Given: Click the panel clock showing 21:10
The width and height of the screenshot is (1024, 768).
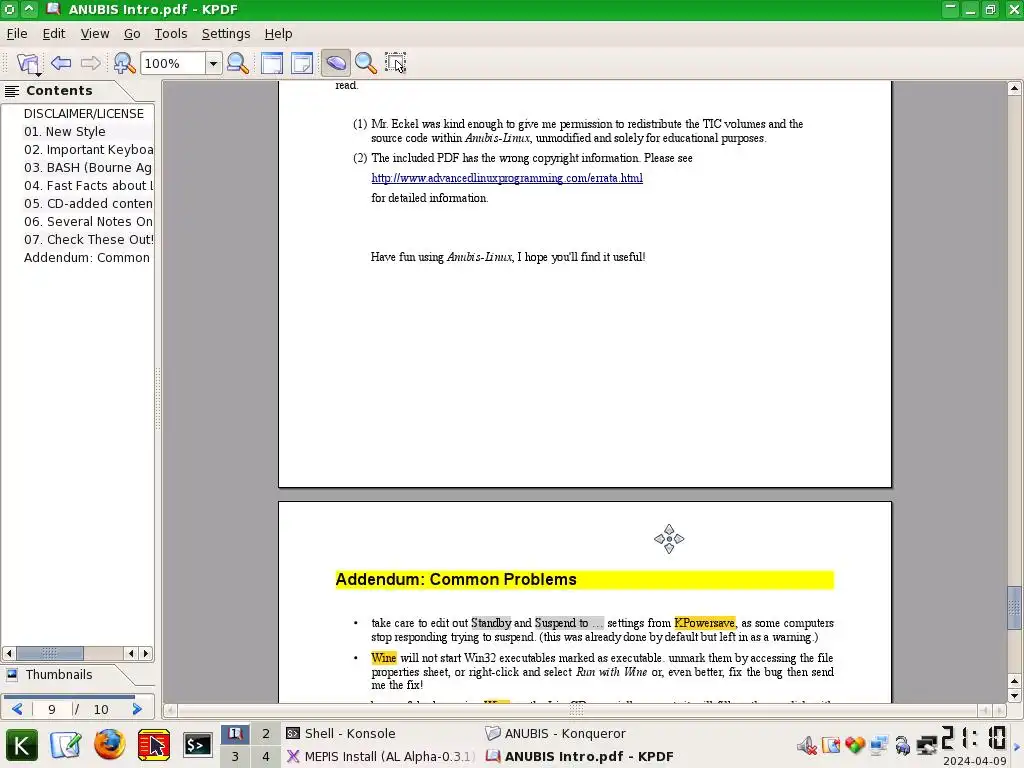Looking at the screenshot, I should 974,739.
